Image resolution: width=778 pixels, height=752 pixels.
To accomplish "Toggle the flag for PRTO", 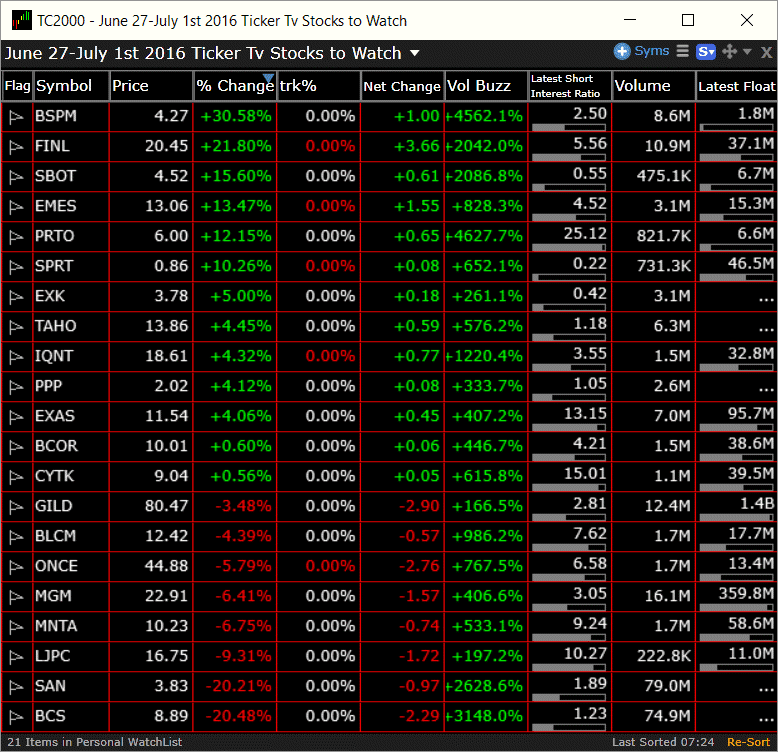I will [16, 237].
